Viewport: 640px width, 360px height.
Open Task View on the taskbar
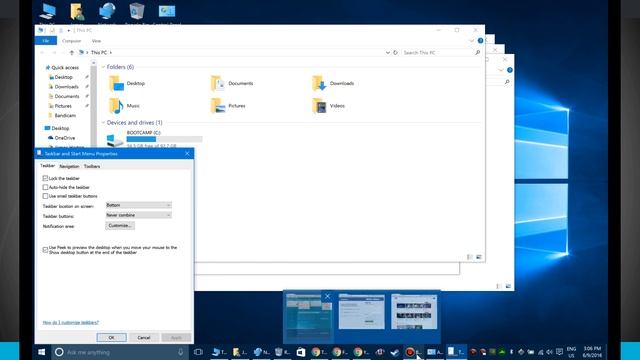(198, 352)
